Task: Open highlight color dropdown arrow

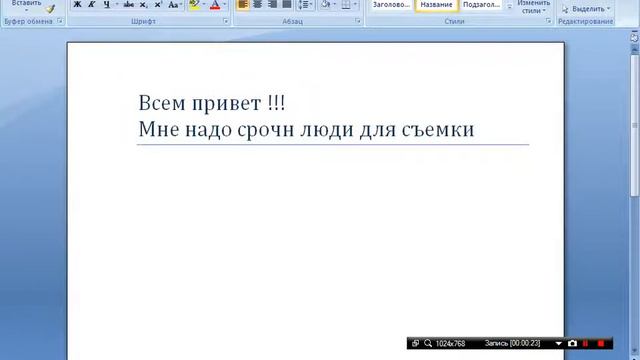Action: 204,5
